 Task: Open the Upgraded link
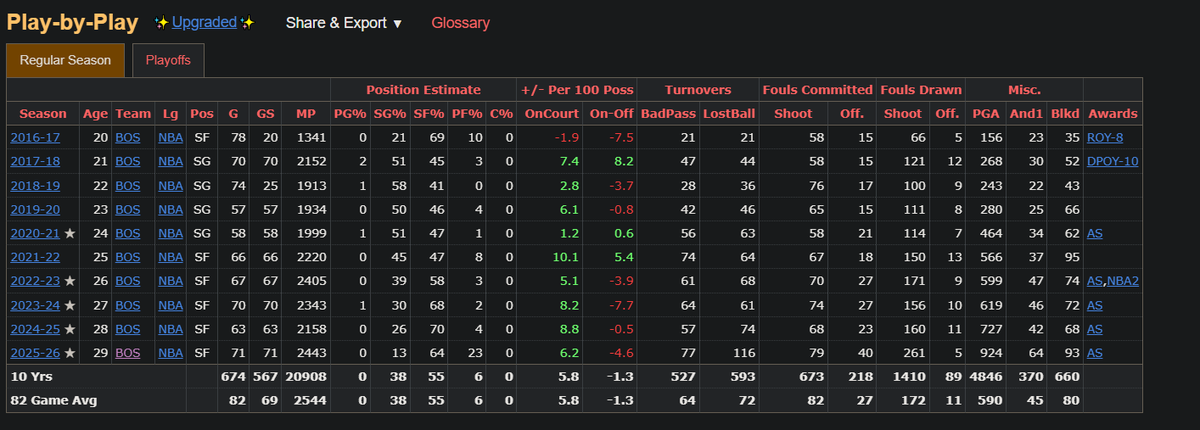(204, 22)
